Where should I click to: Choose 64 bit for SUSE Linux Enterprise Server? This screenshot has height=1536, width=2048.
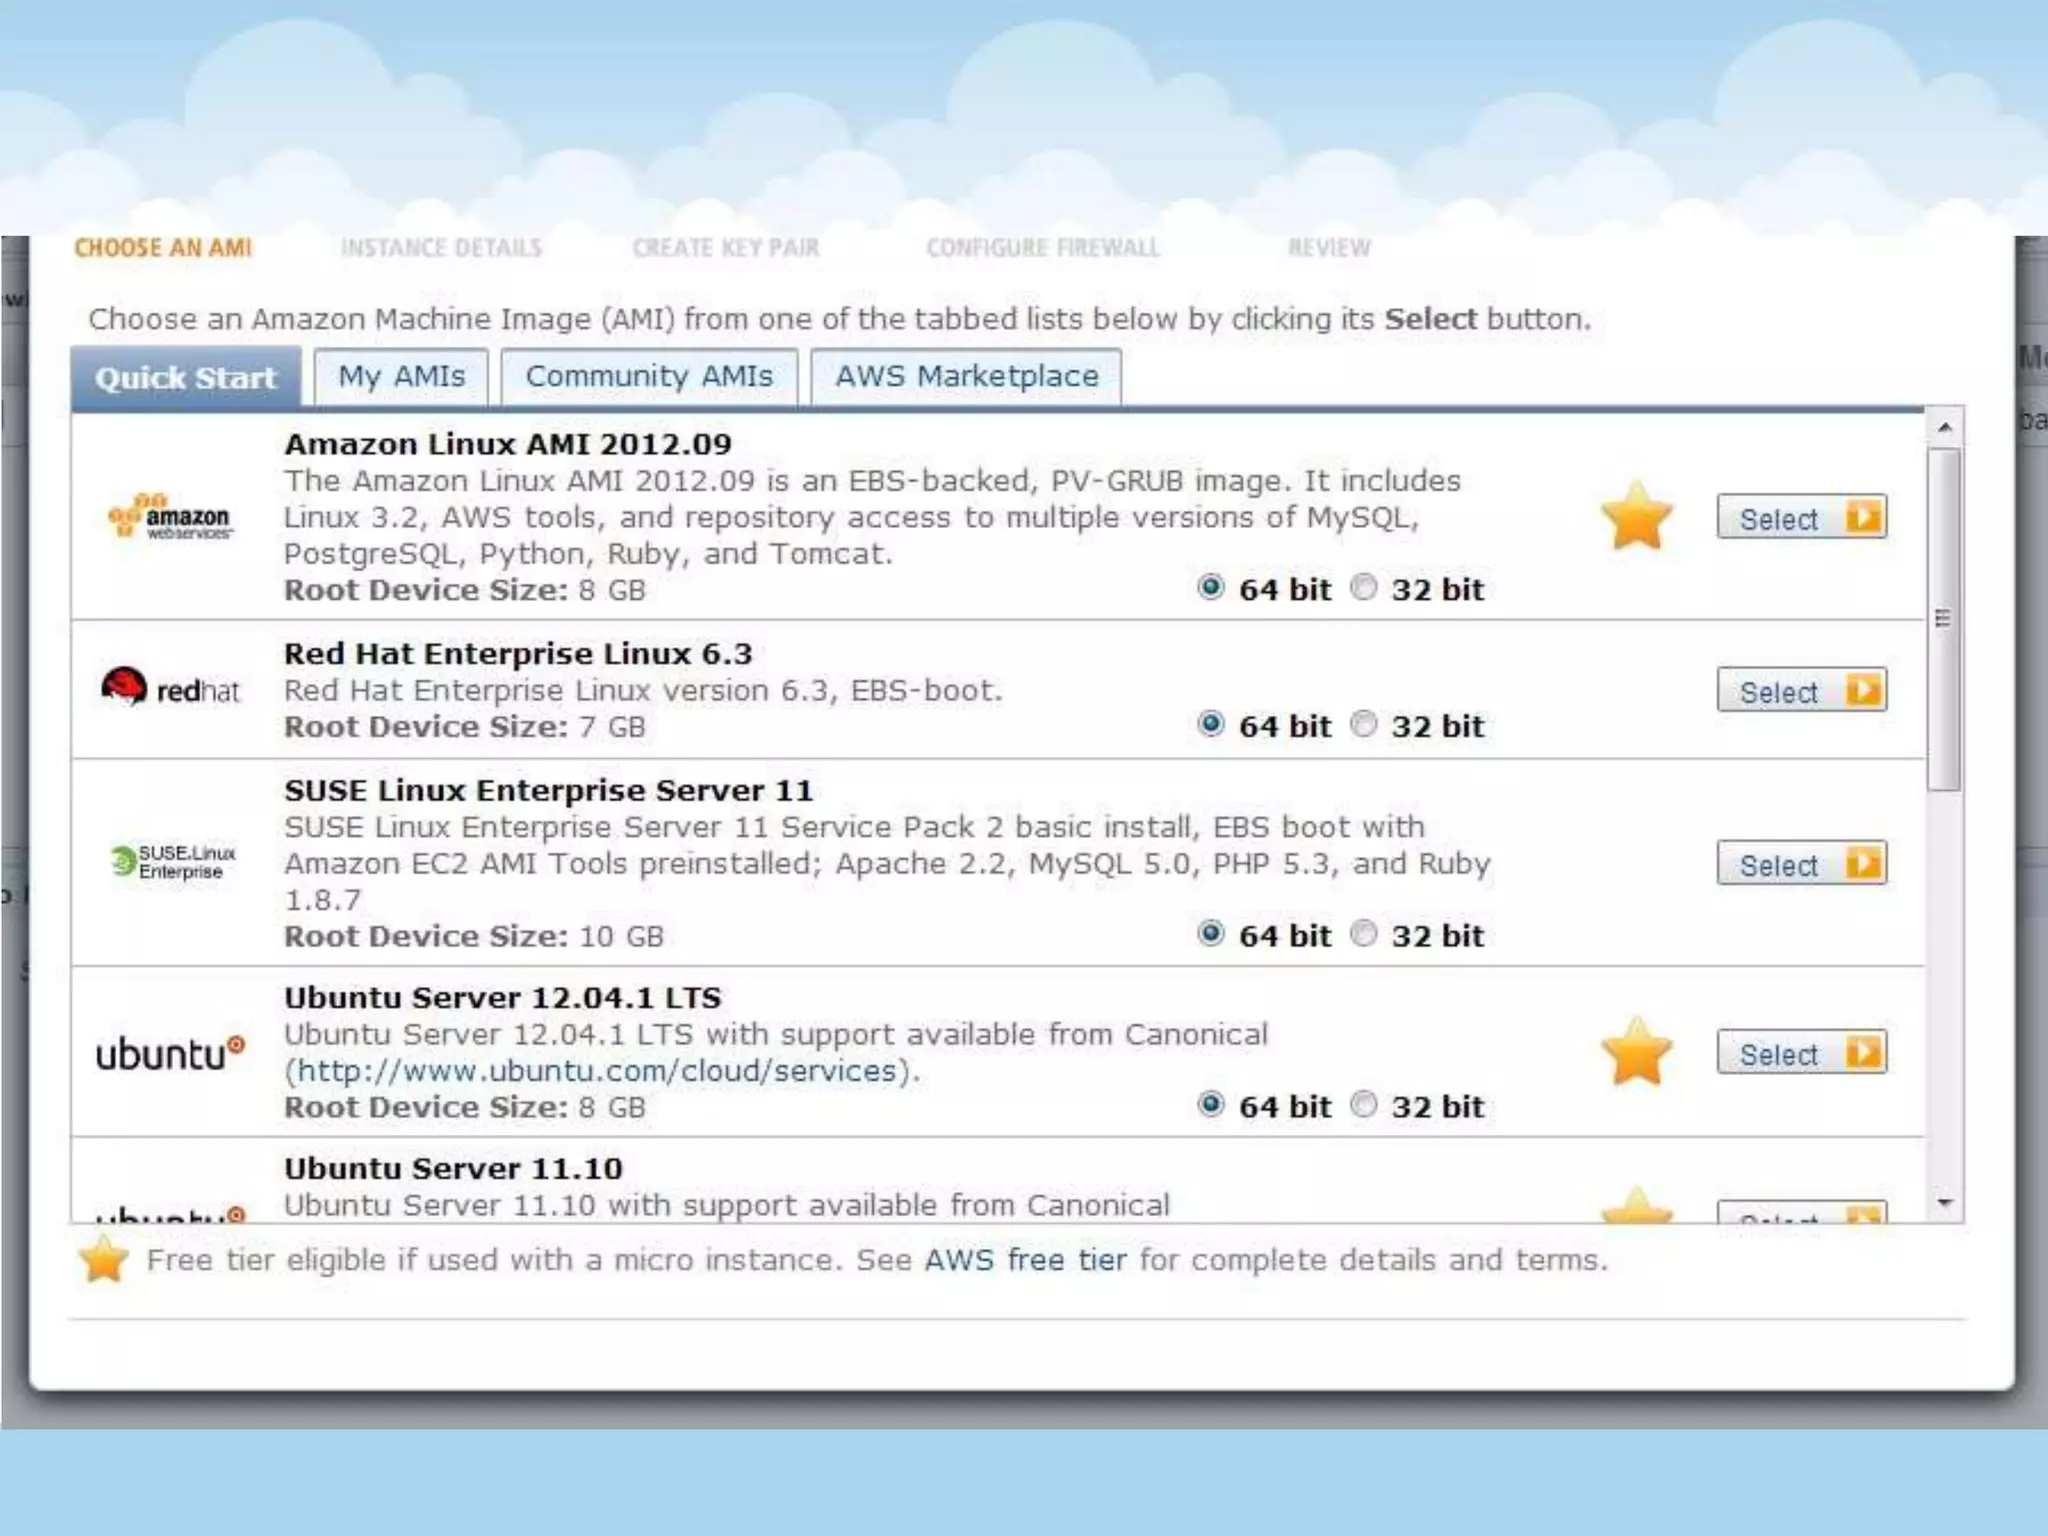(1210, 934)
